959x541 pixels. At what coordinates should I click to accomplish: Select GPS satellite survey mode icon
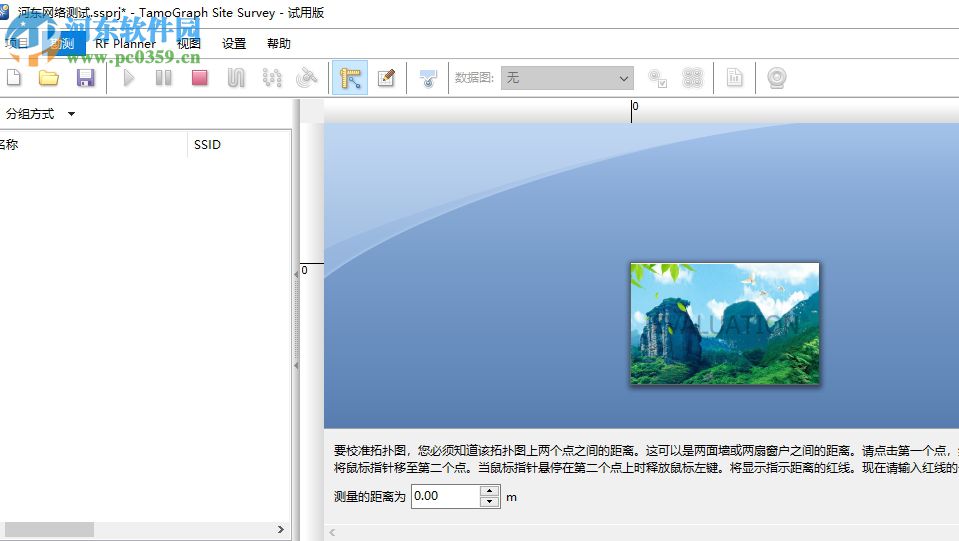[307, 78]
